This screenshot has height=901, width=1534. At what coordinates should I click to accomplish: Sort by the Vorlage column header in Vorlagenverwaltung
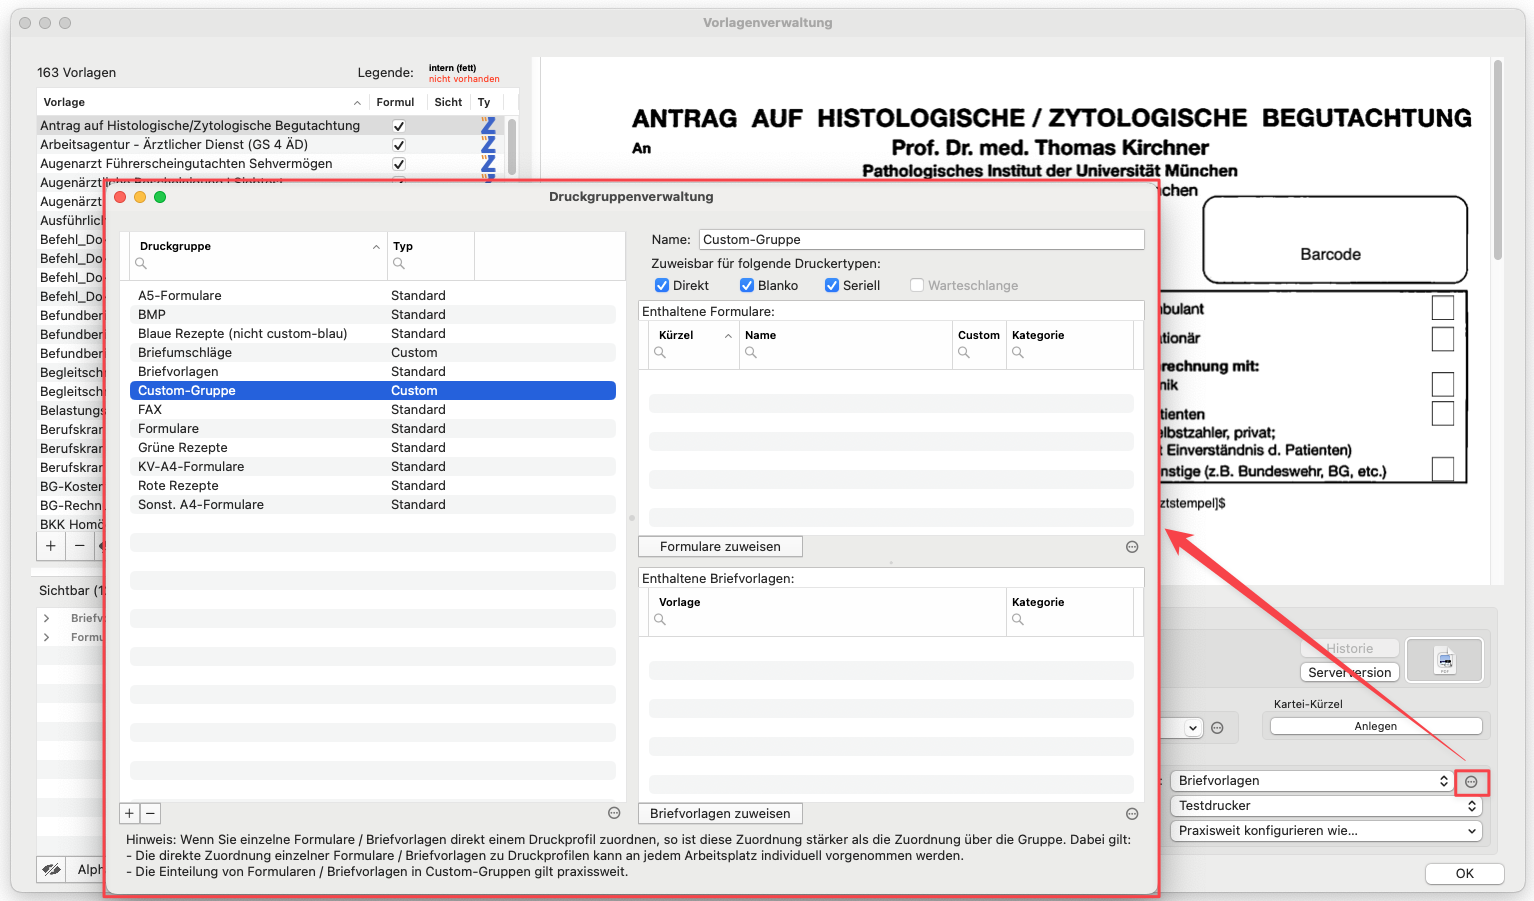point(202,103)
